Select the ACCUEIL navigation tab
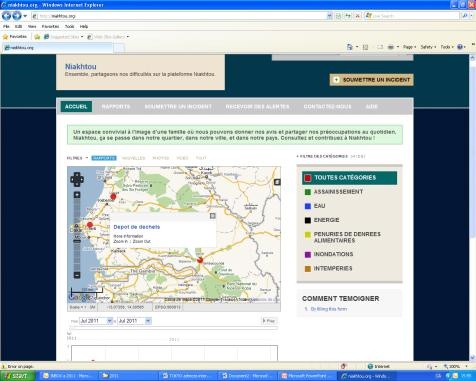 [76, 106]
